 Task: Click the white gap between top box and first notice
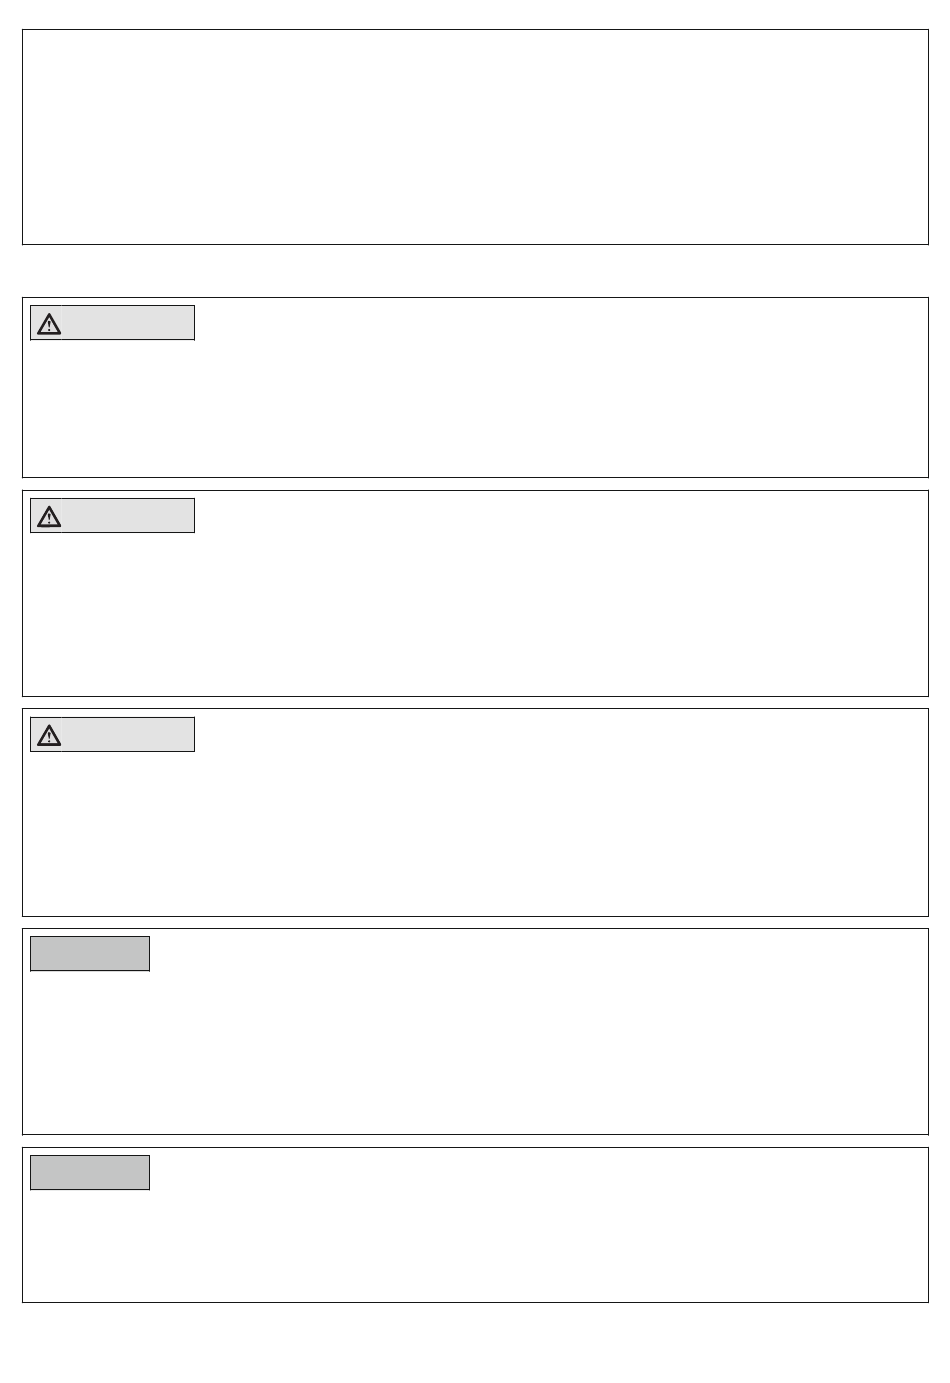(475, 271)
